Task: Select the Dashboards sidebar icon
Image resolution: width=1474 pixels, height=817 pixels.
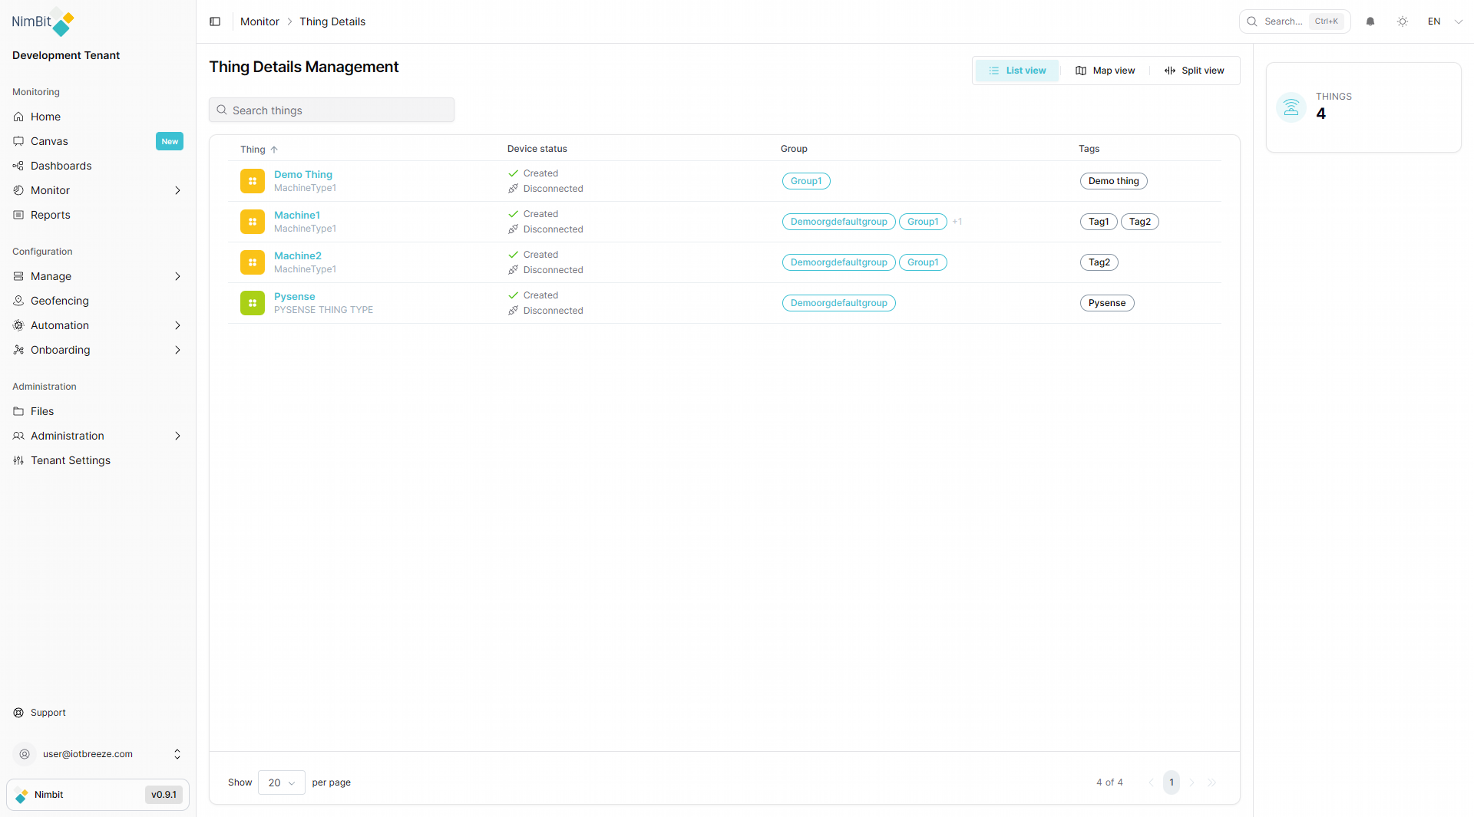Action: 17,165
